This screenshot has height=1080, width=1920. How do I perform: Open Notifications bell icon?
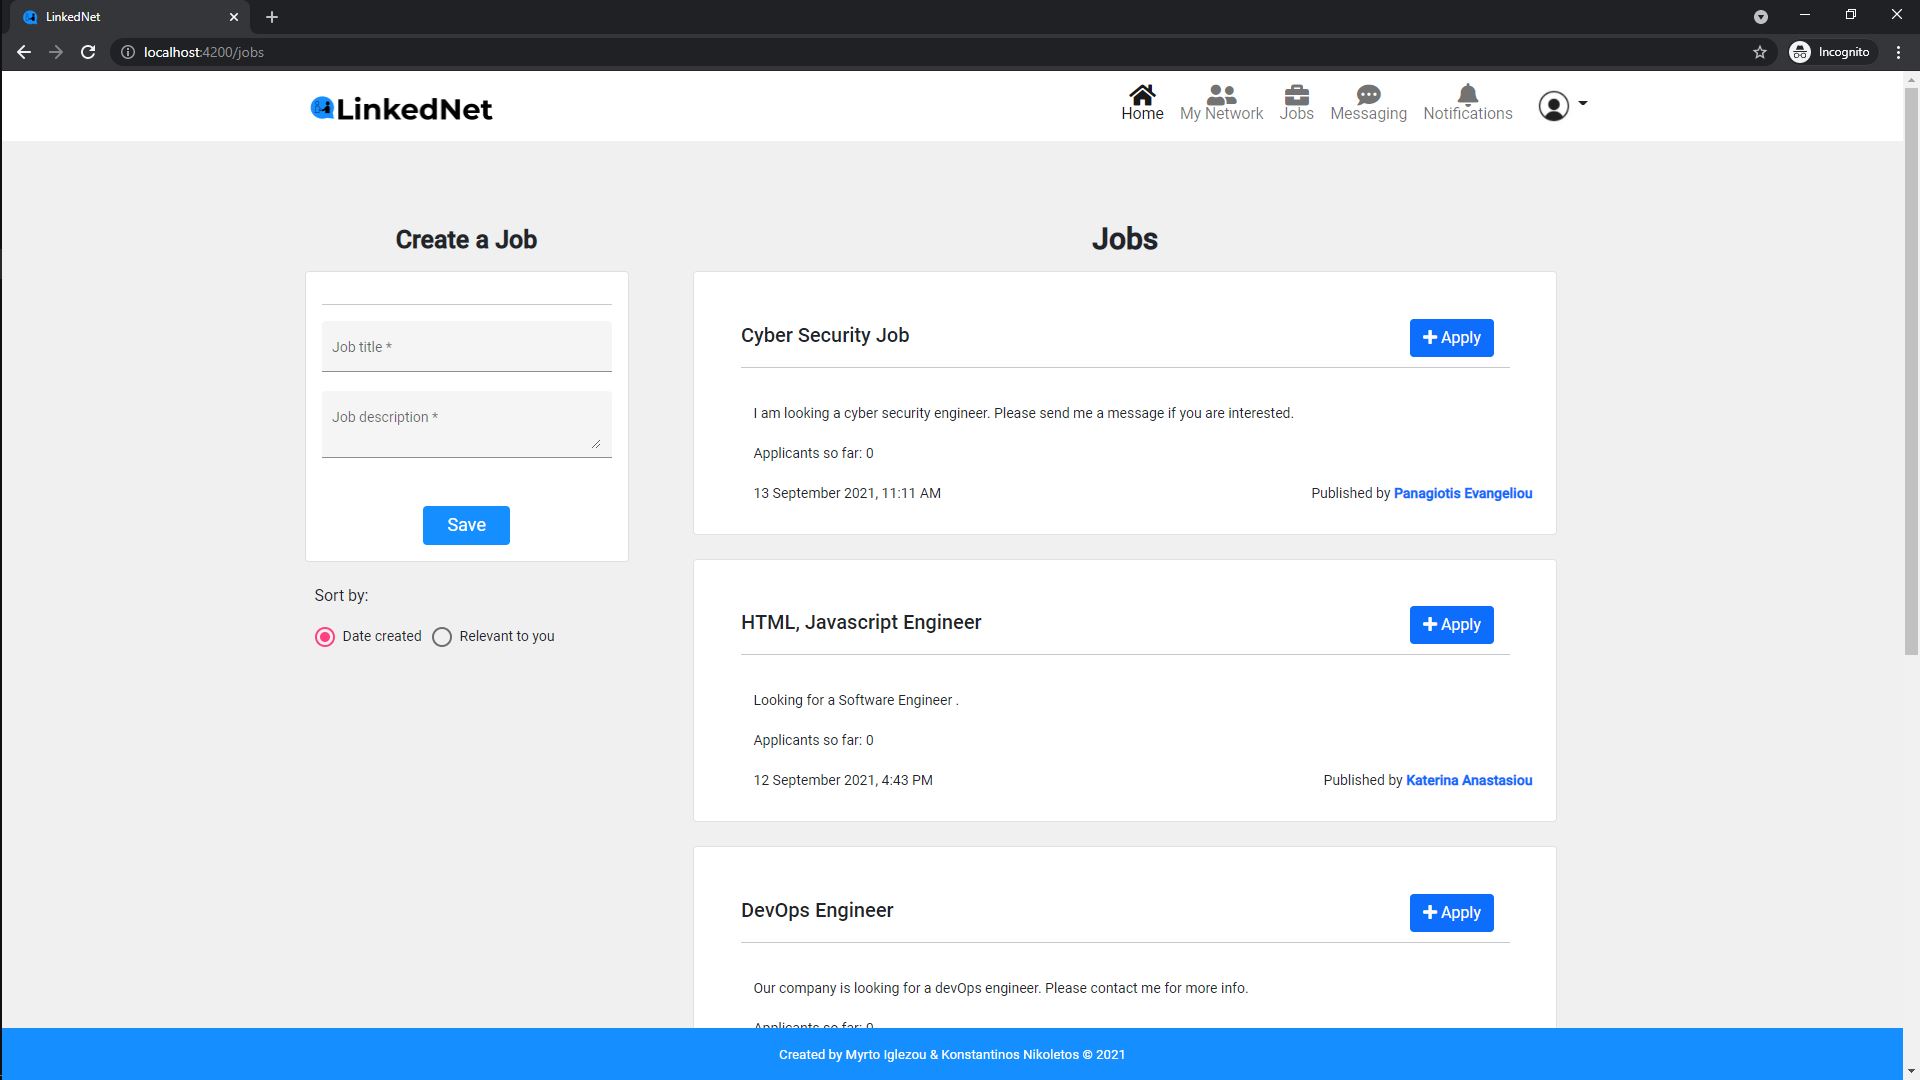tap(1467, 95)
